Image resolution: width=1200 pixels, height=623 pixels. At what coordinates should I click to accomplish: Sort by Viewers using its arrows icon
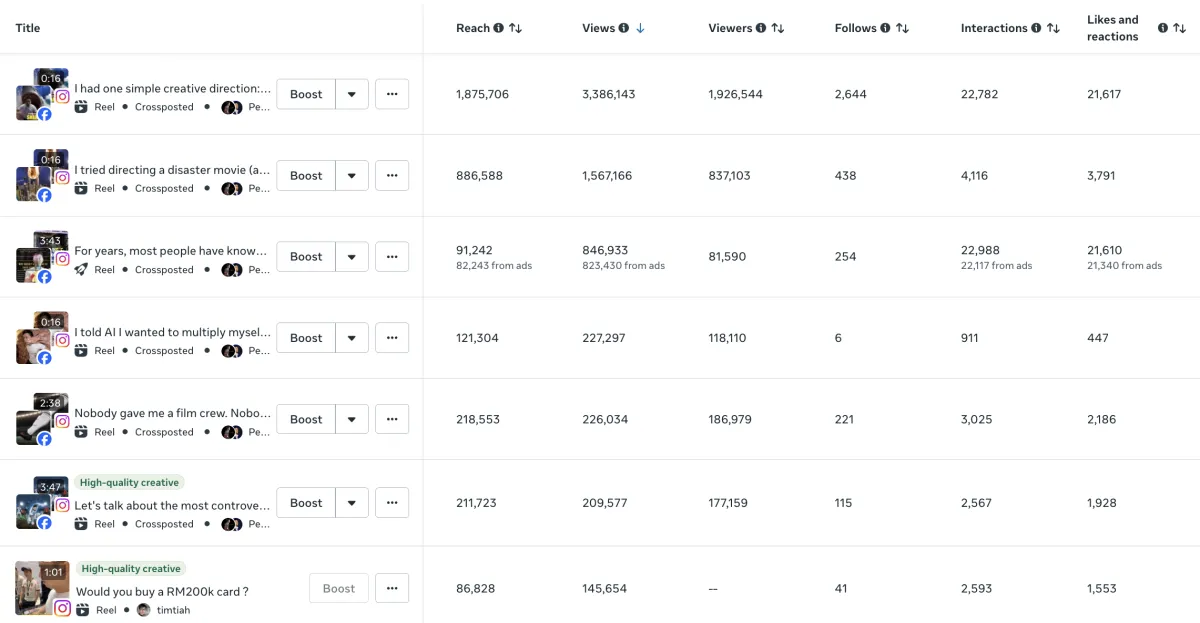tap(778, 28)
